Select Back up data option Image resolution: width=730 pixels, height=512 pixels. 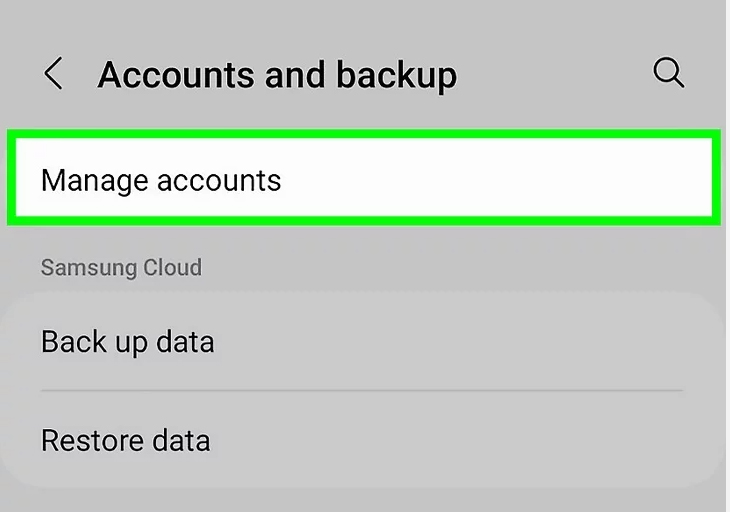[x=364, y=342]
